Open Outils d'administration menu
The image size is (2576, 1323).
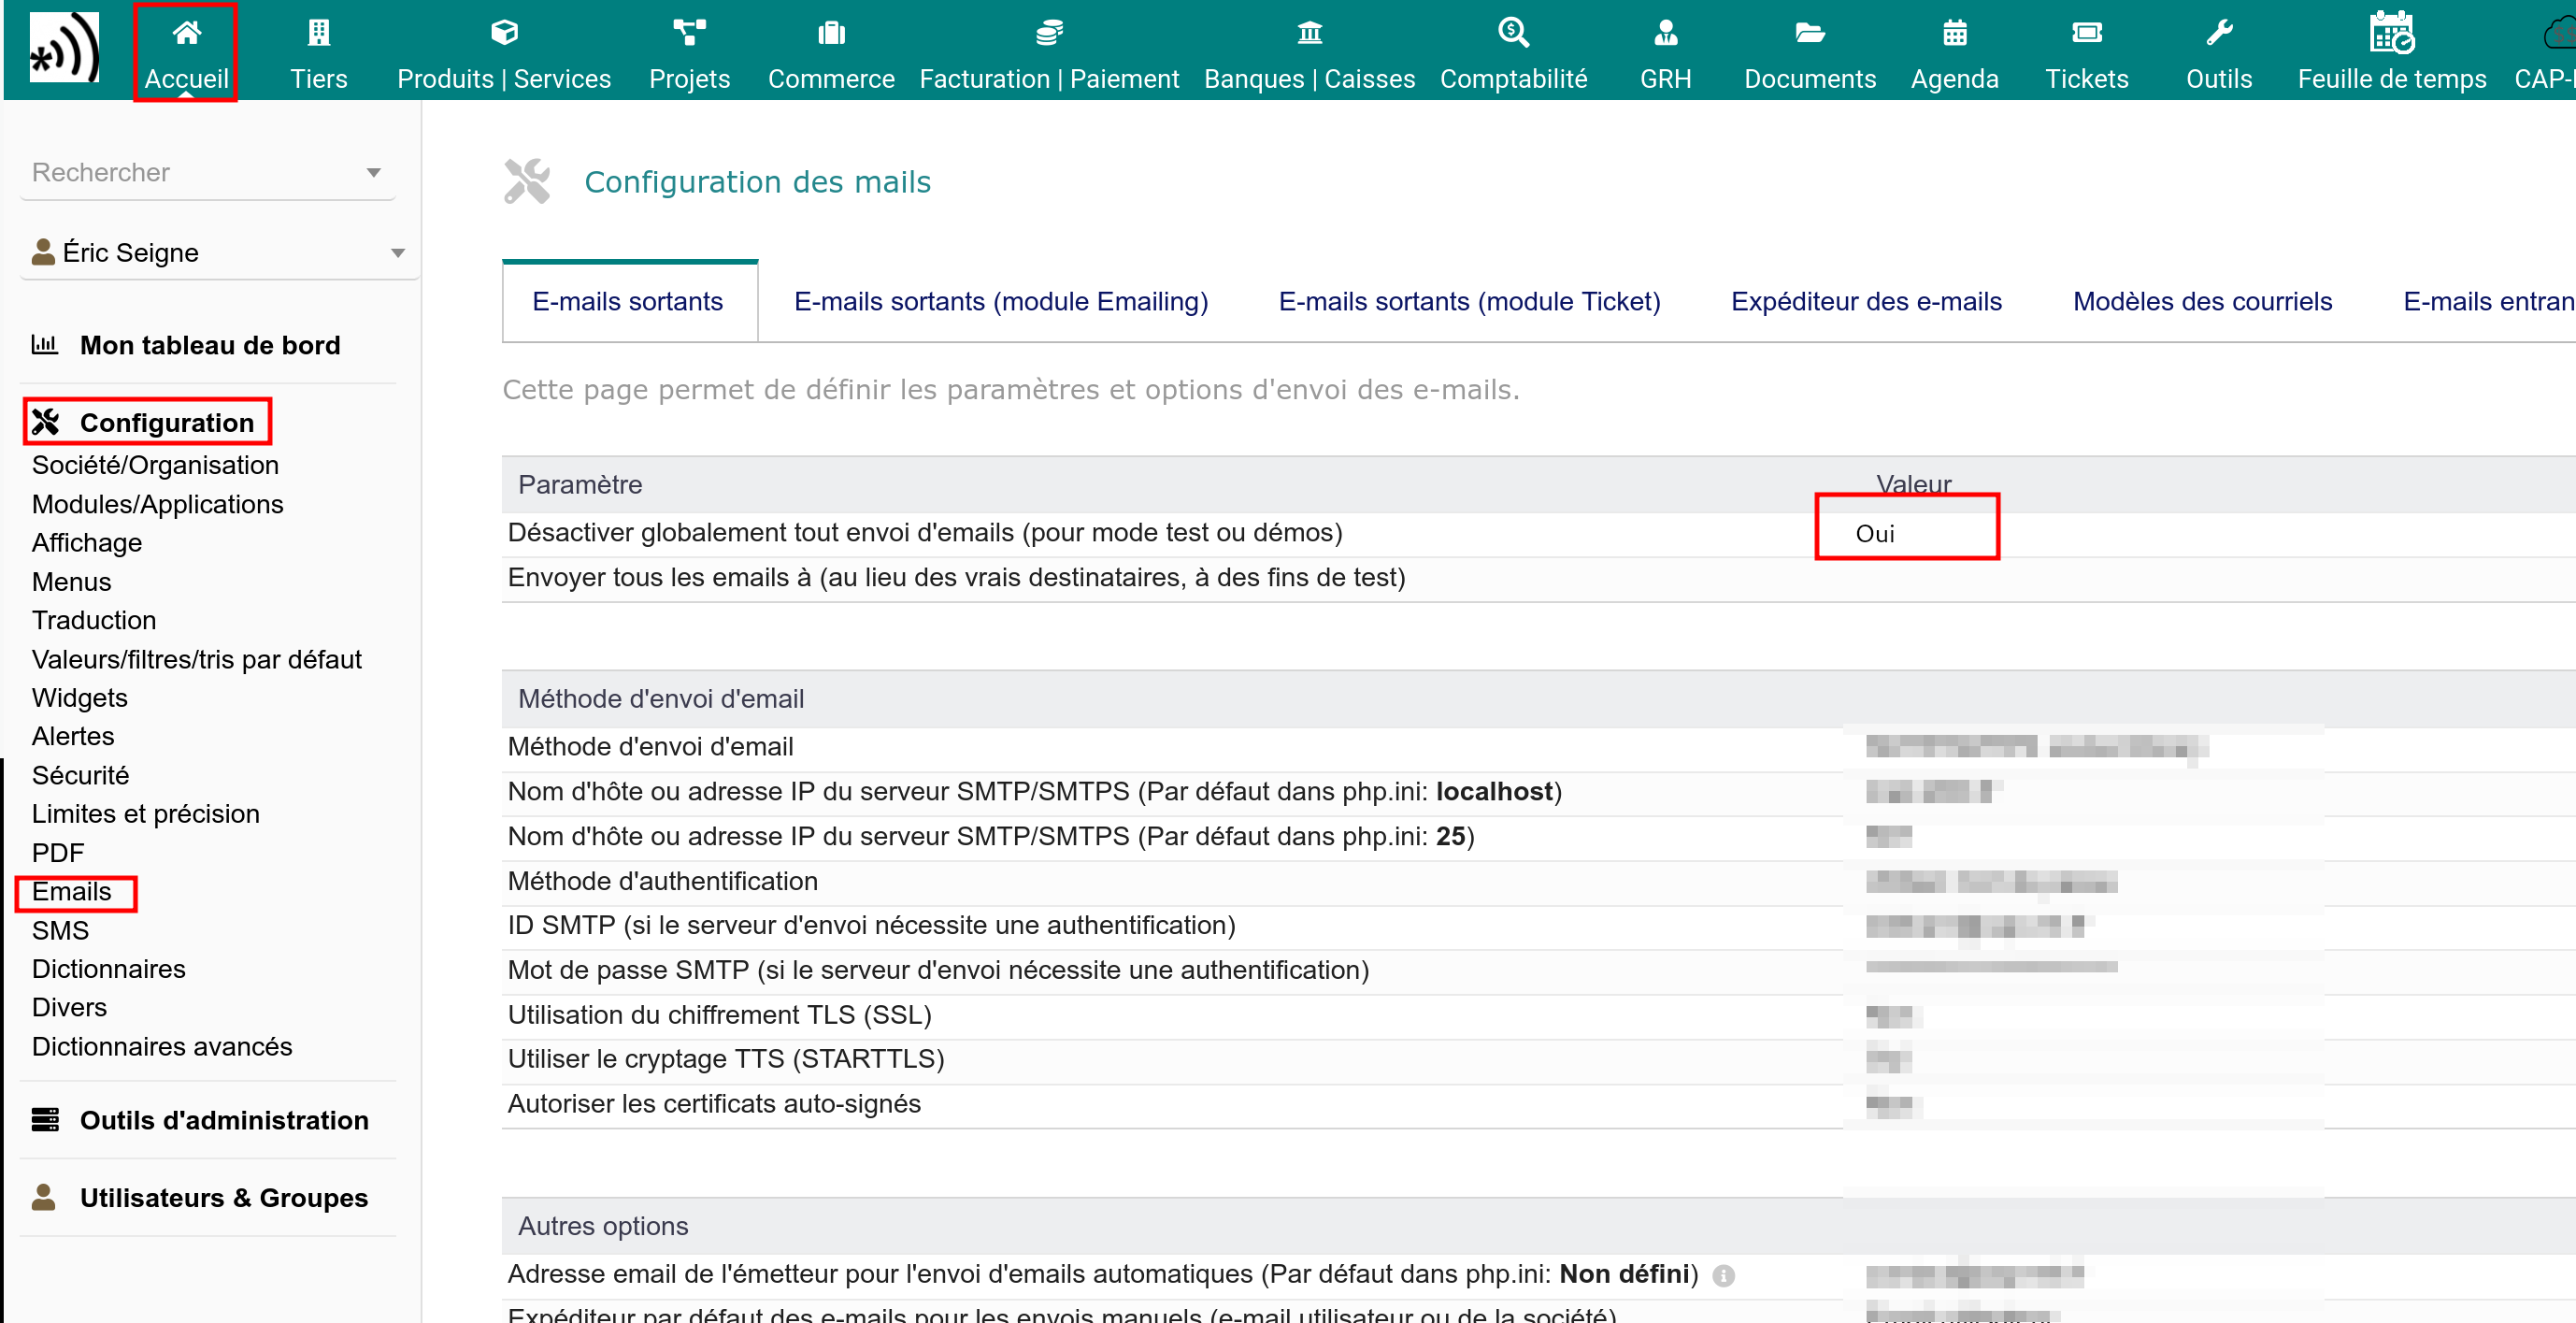pos(224,1120)
